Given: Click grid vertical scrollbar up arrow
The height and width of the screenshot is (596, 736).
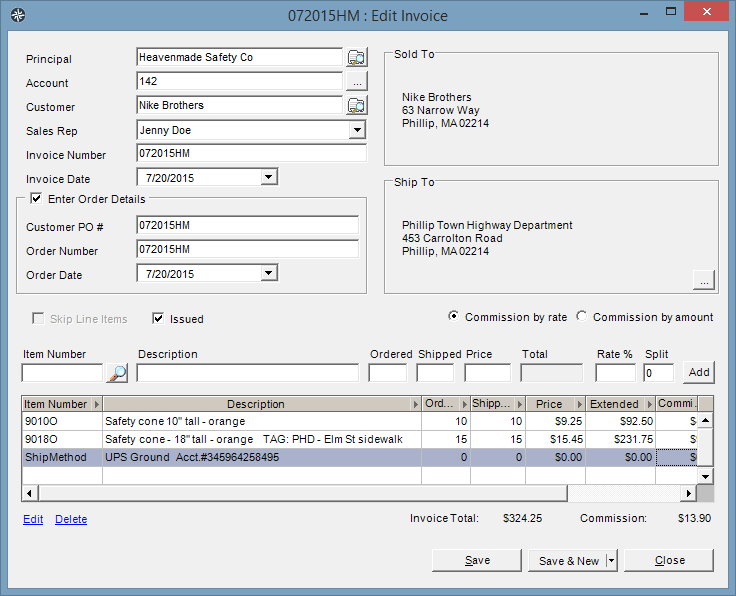Looking at the screenshot, I should pyautogui.click(x=705, y=420).
